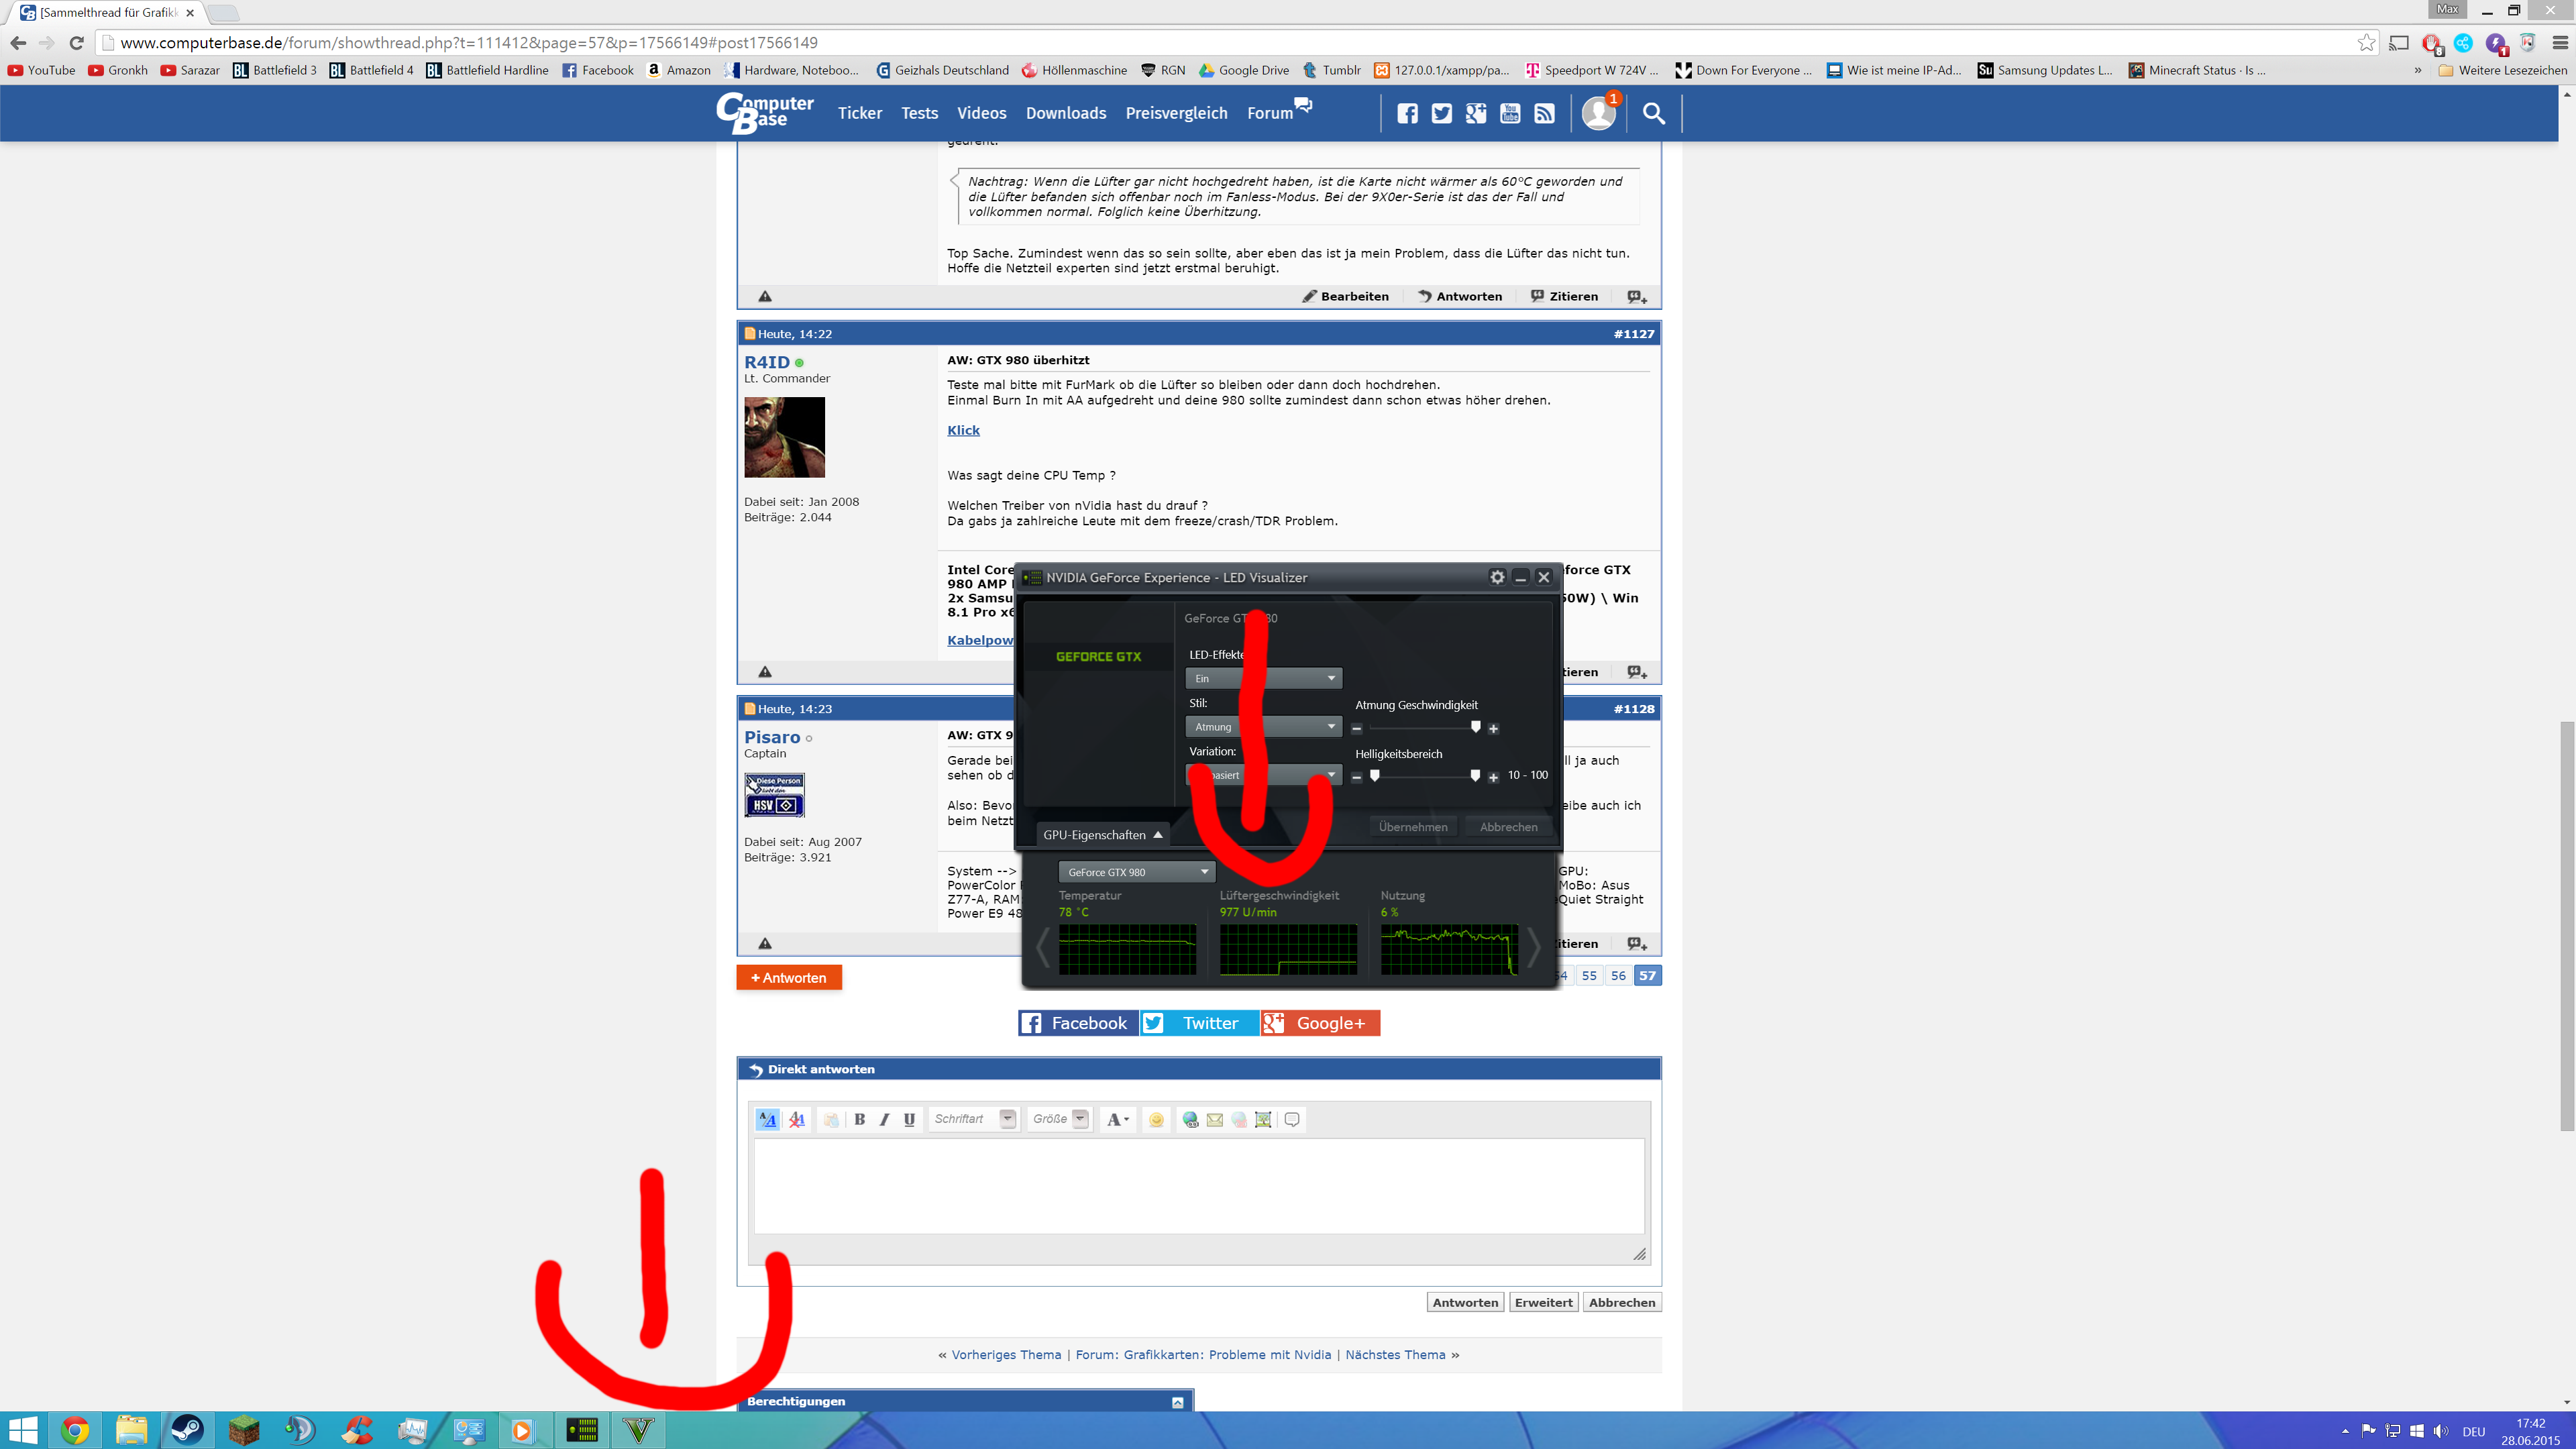Open the Preisvergleich menu item
Image resolution: width=2576 pixels, height=1449 pixels.
click(1176, 113)
